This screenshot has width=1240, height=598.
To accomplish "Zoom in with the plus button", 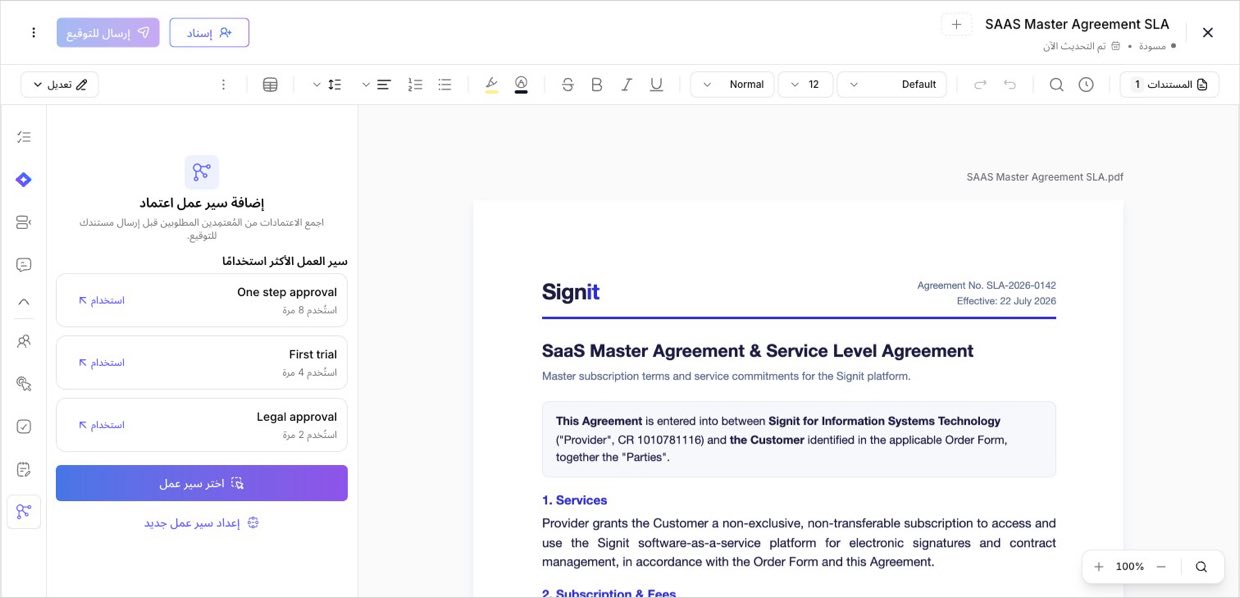I will [x=1099, y=567].
